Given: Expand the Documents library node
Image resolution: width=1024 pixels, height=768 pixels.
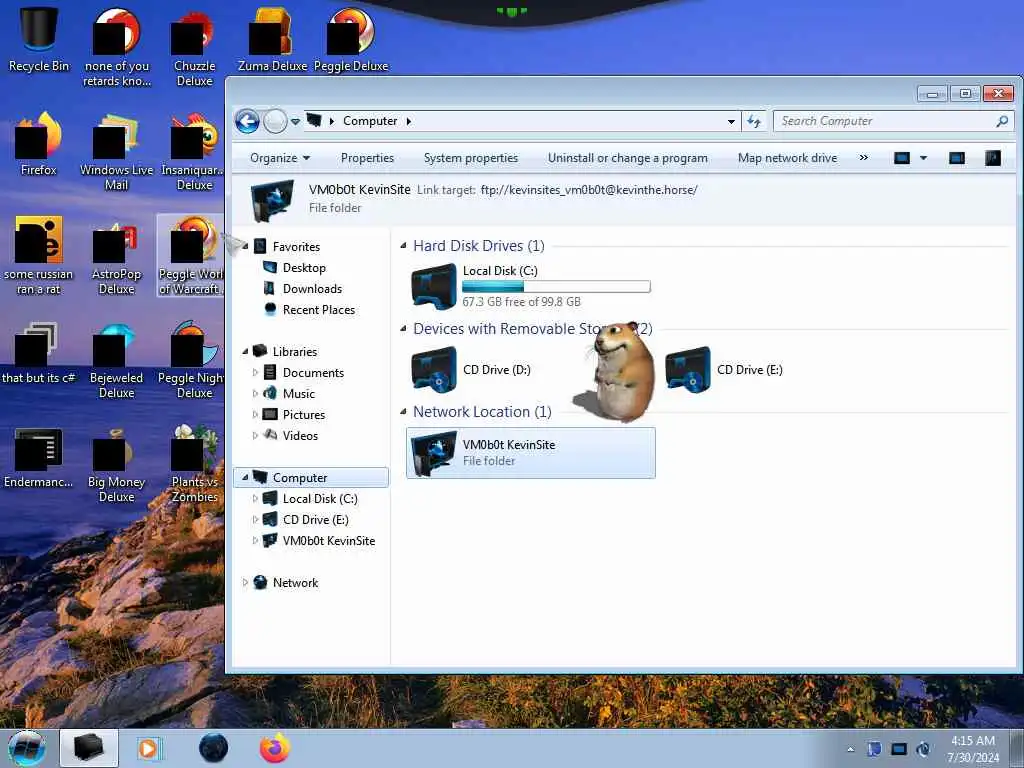Looking at the screenshot, I should (255, 372).
